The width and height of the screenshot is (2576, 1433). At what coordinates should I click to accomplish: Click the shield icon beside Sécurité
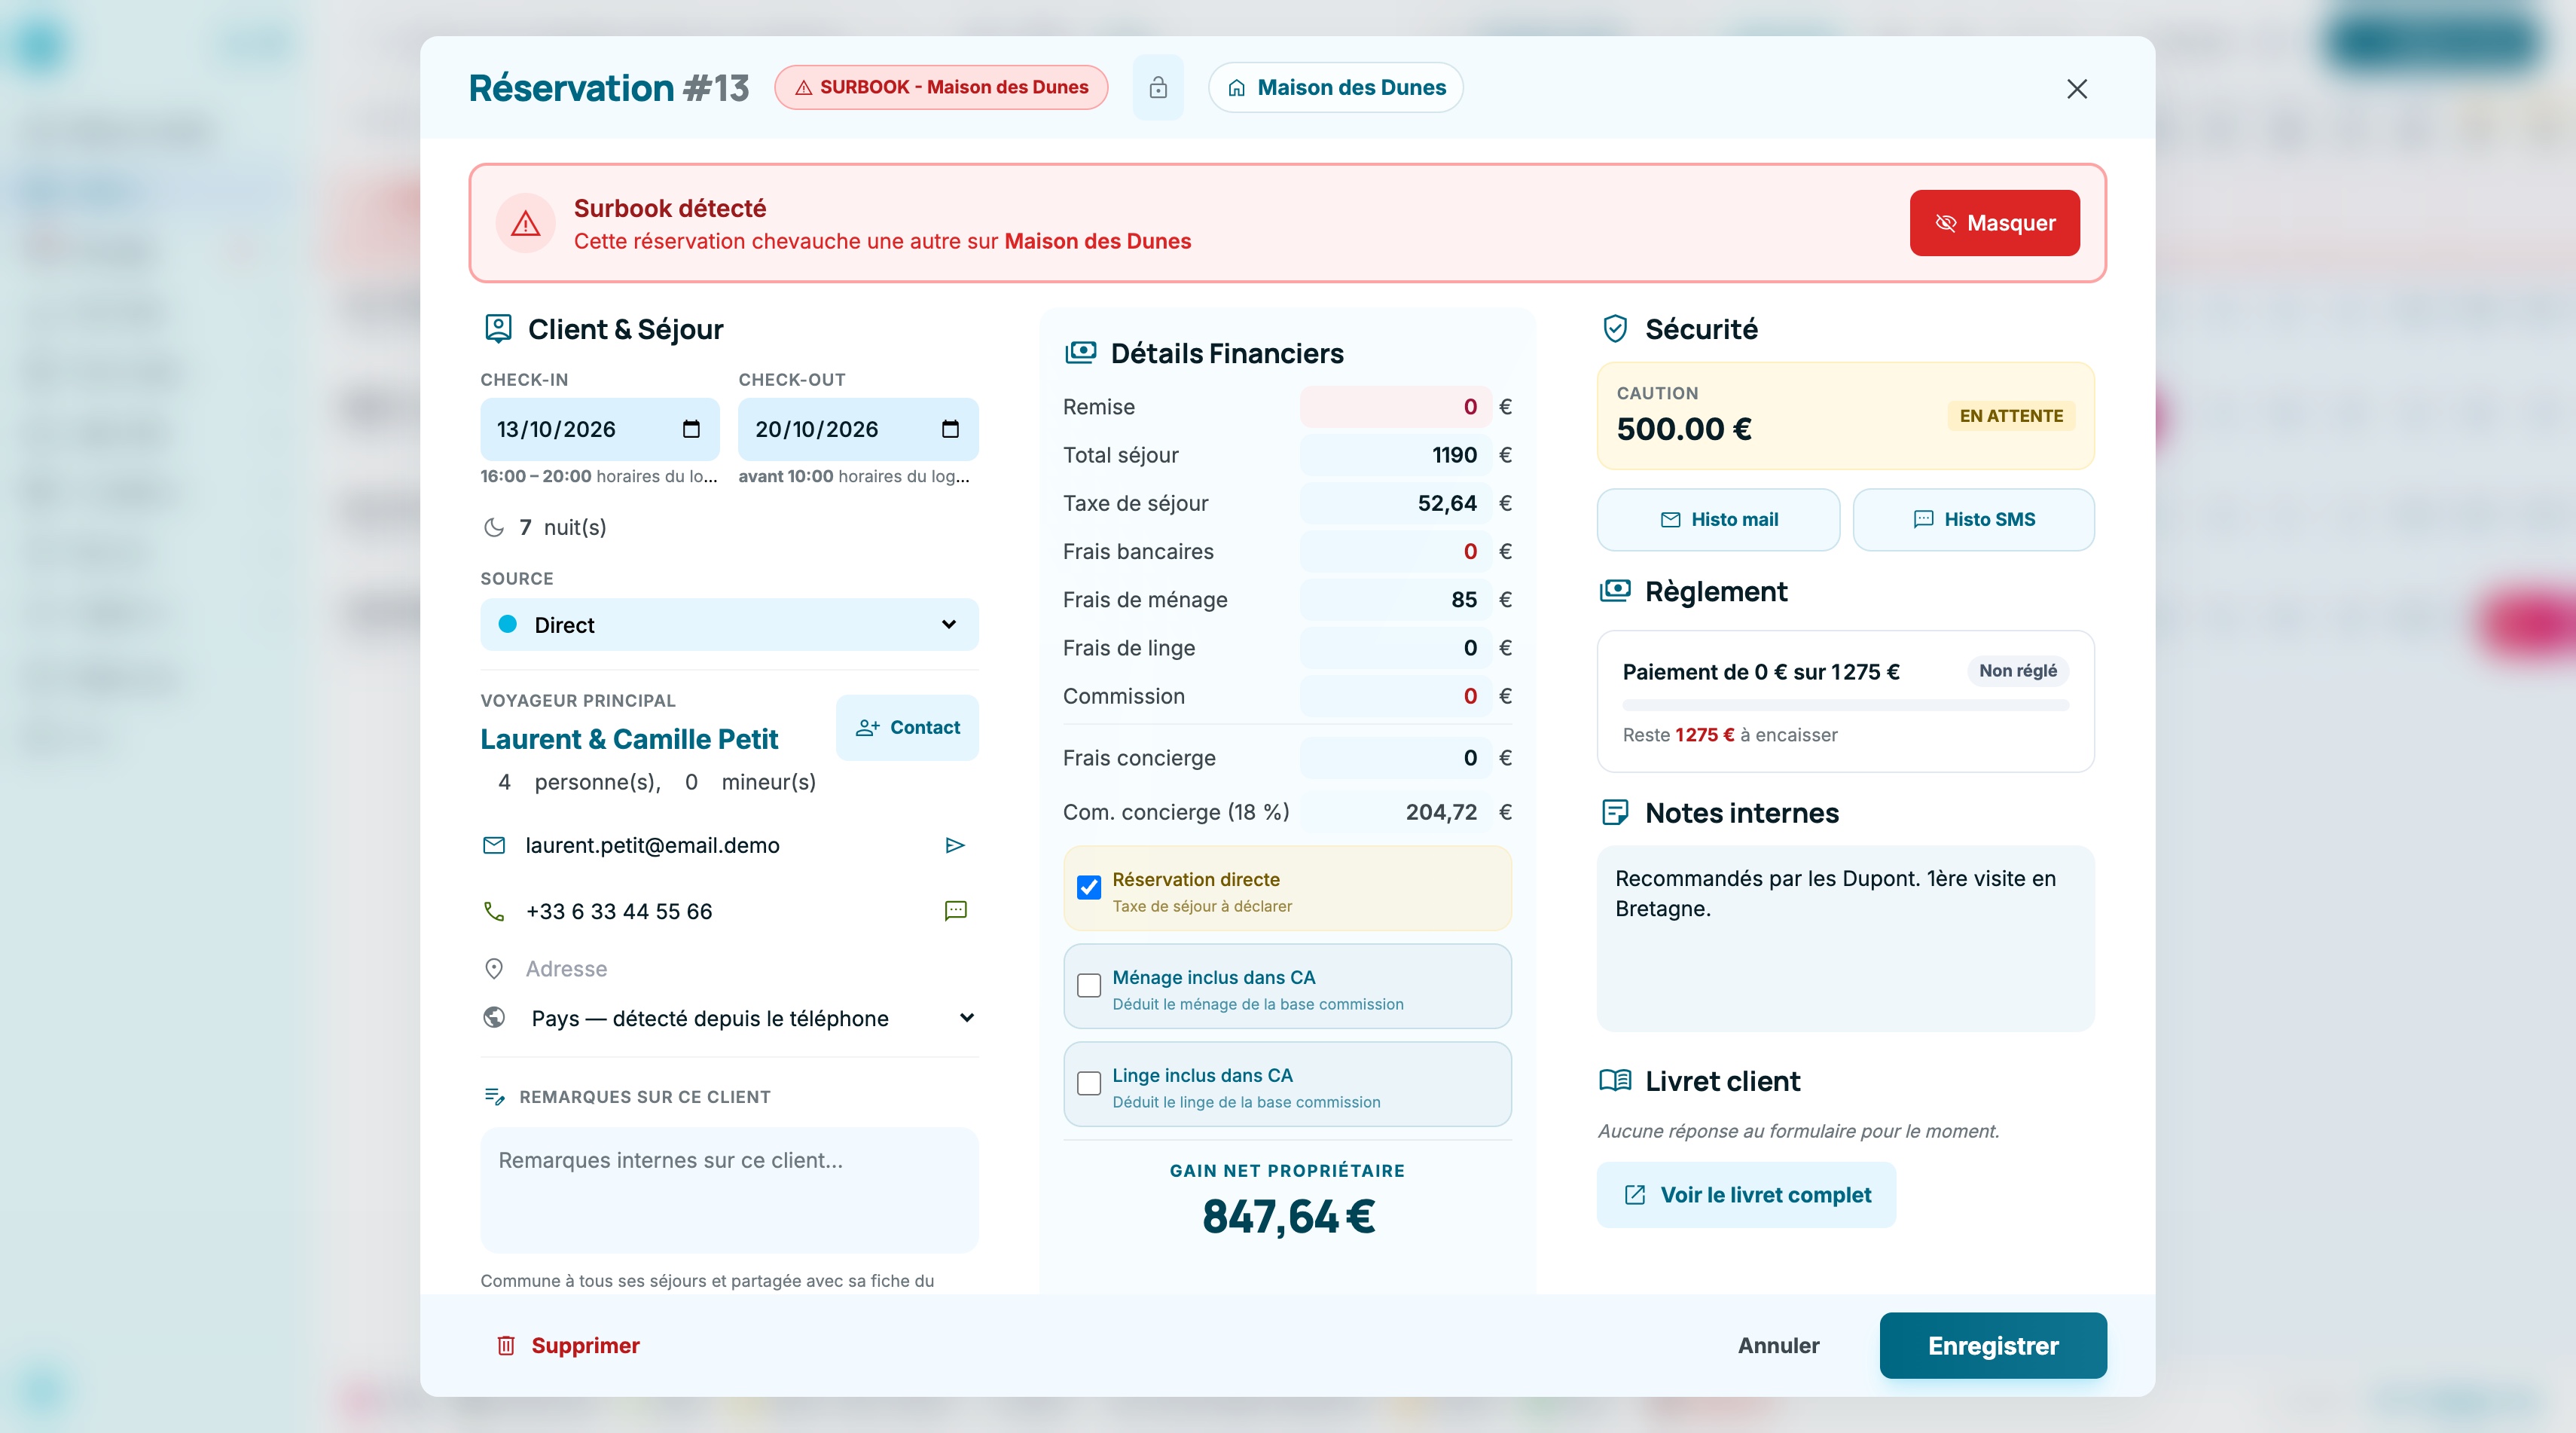point(1615,329)
